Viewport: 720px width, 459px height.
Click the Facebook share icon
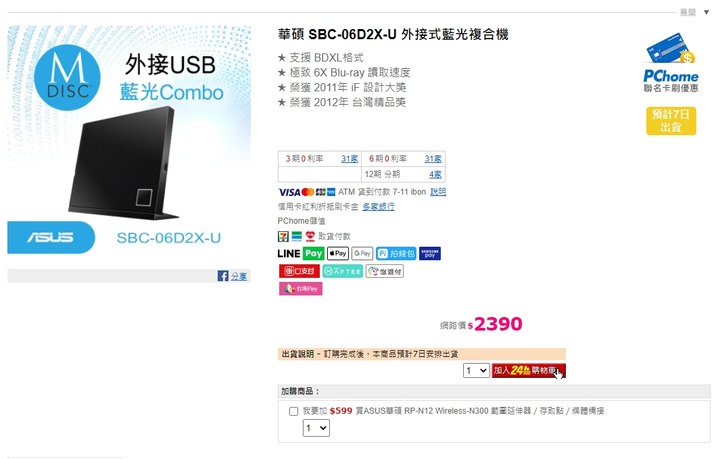pos(223,276)
